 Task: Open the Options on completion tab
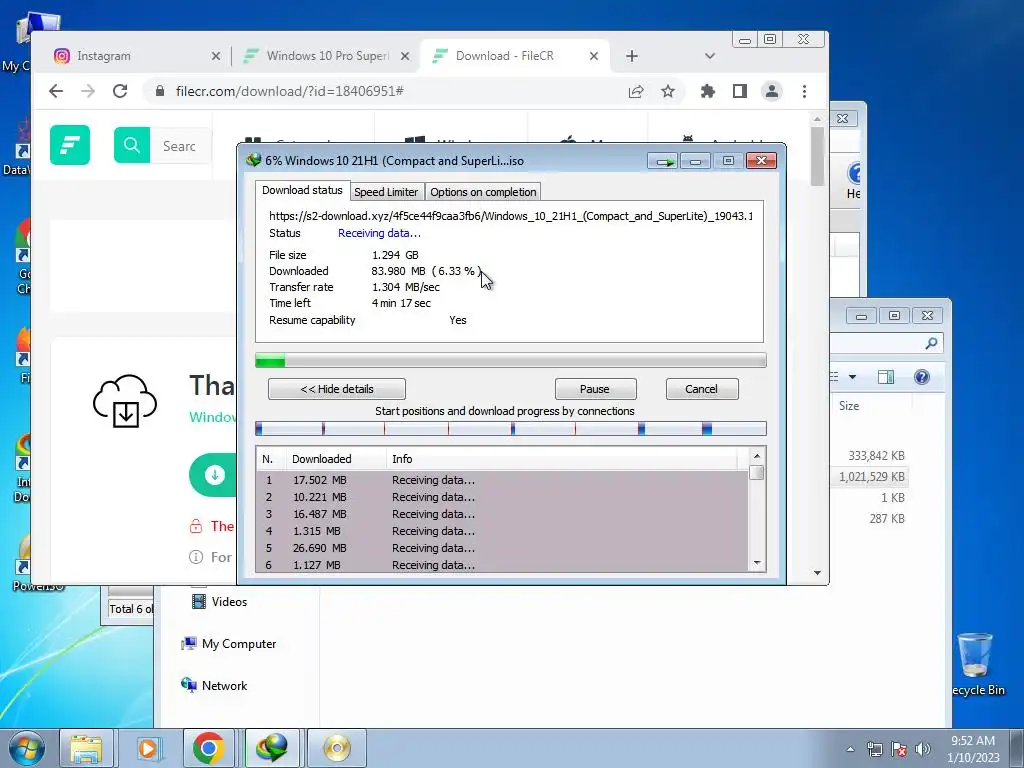pos(483,192)
